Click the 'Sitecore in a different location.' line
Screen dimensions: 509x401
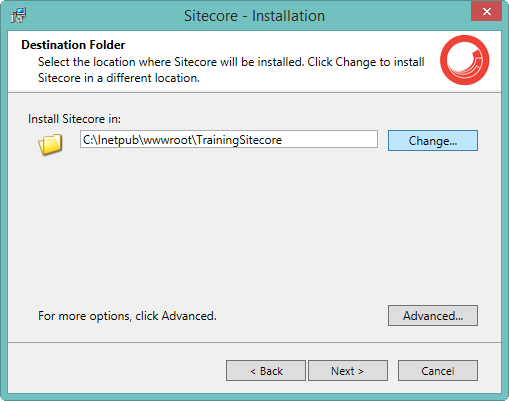tap(119, 78)
